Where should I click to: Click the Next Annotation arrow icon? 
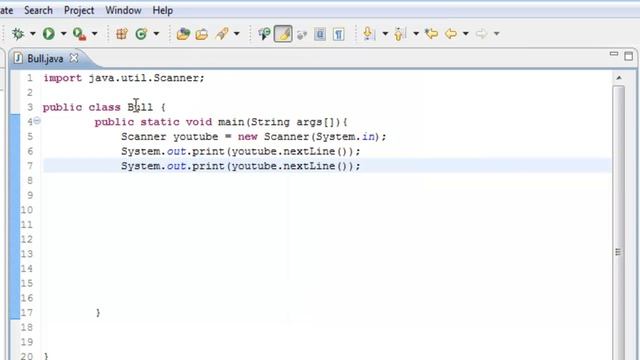pos(368,33)
